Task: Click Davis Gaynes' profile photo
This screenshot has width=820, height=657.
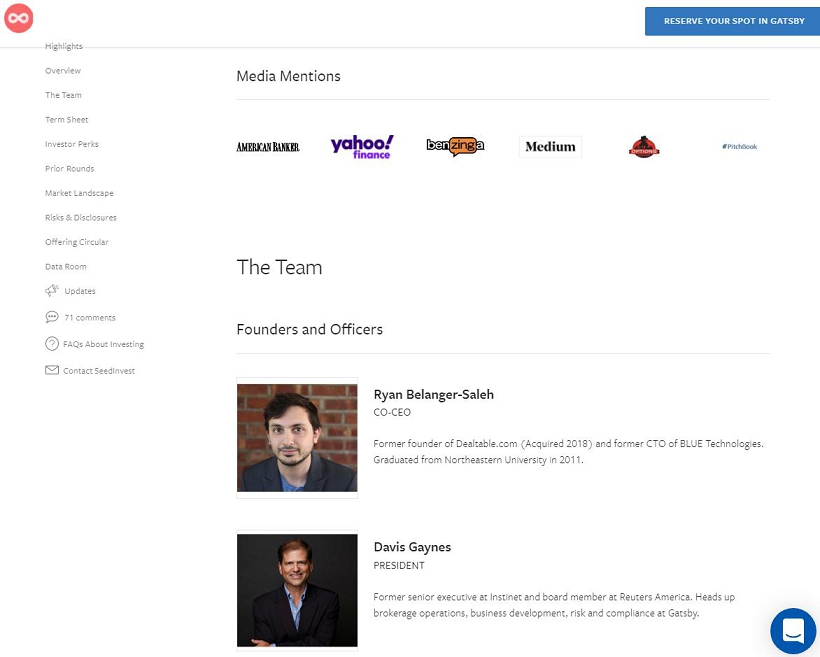Action: click(297, 590)
